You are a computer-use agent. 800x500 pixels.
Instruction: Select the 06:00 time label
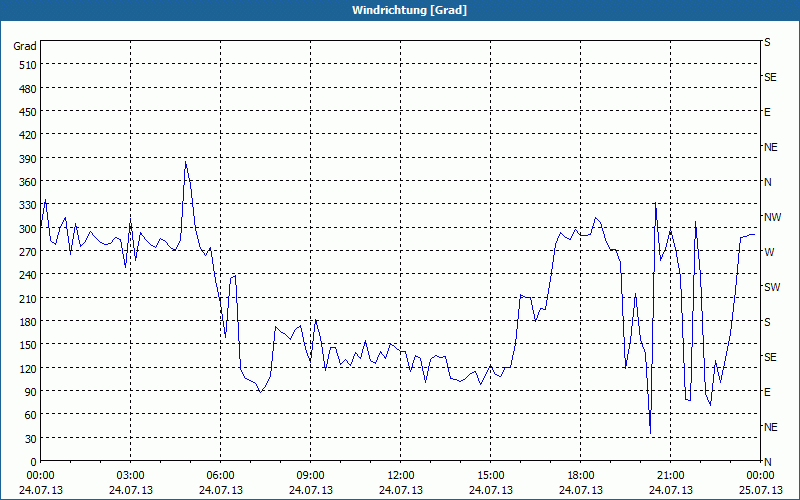tap(220, 476)
